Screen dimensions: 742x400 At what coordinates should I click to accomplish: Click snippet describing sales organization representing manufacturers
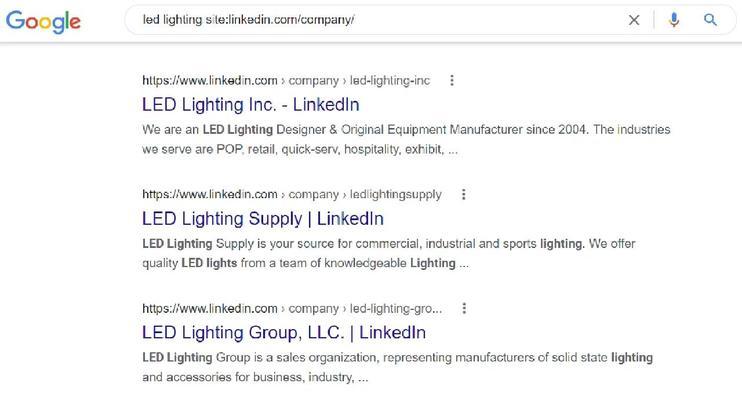[x=397, y=367]
